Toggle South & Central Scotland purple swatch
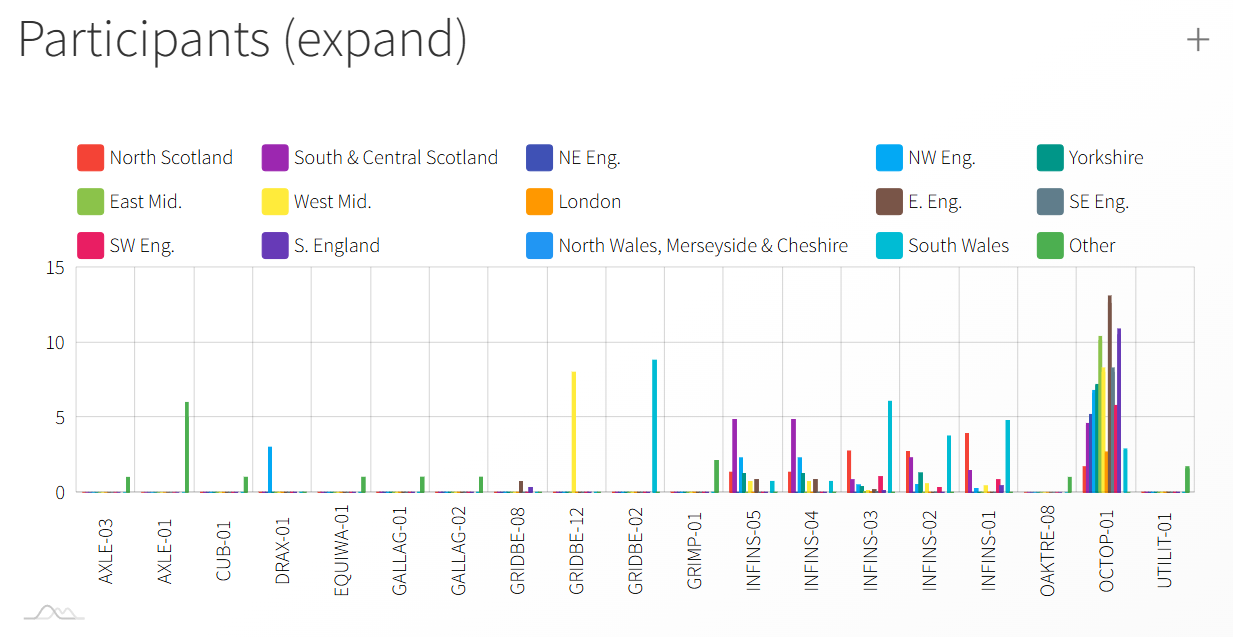Screen dimensions: 1233x637 [275, 158]
